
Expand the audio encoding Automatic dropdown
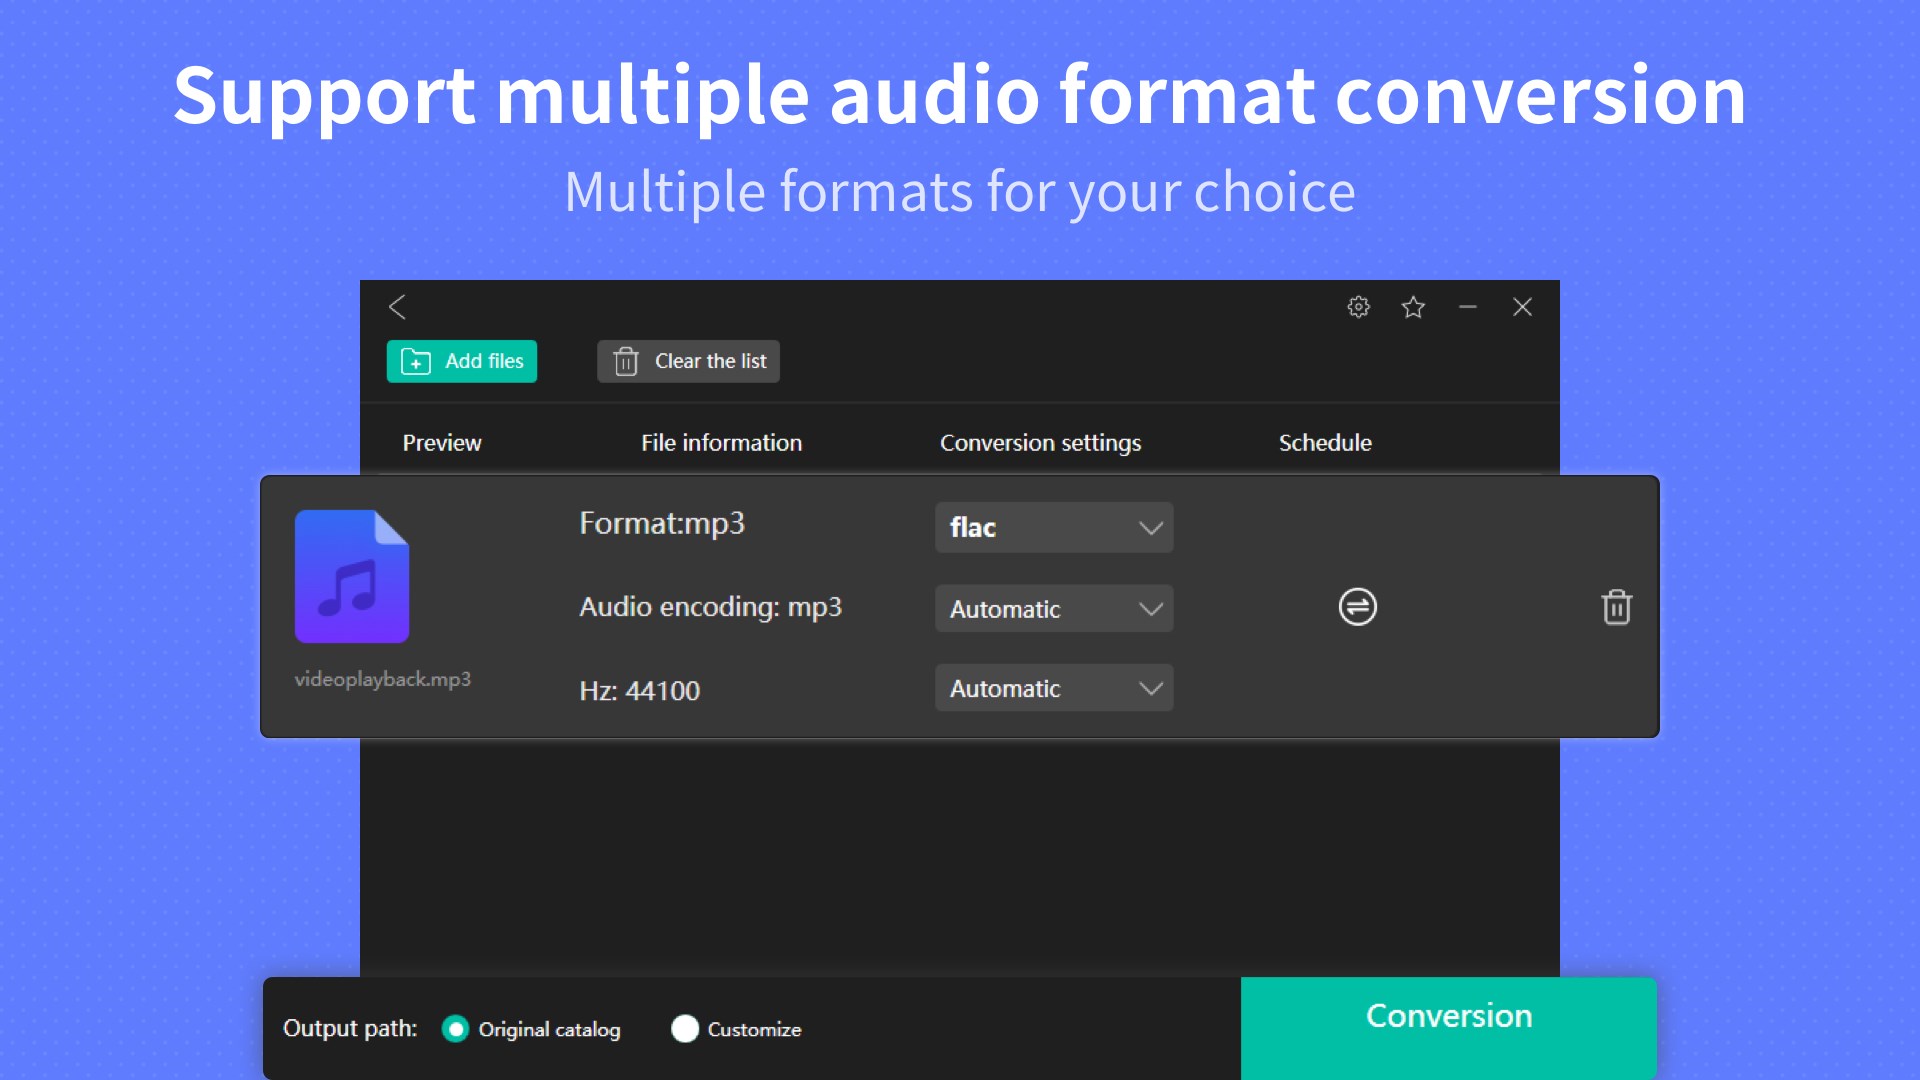coord(1054,608)
